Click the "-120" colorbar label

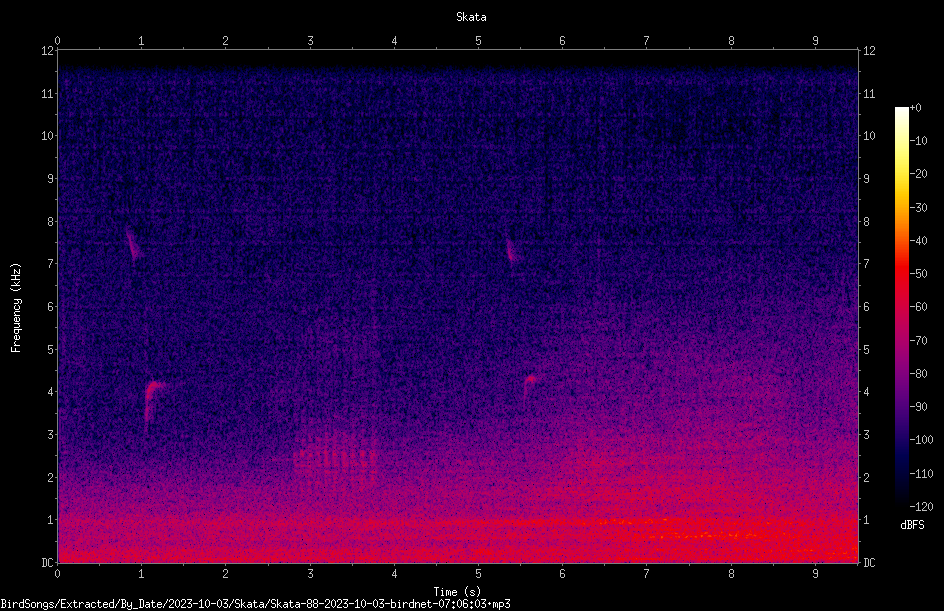coord(921,506)
